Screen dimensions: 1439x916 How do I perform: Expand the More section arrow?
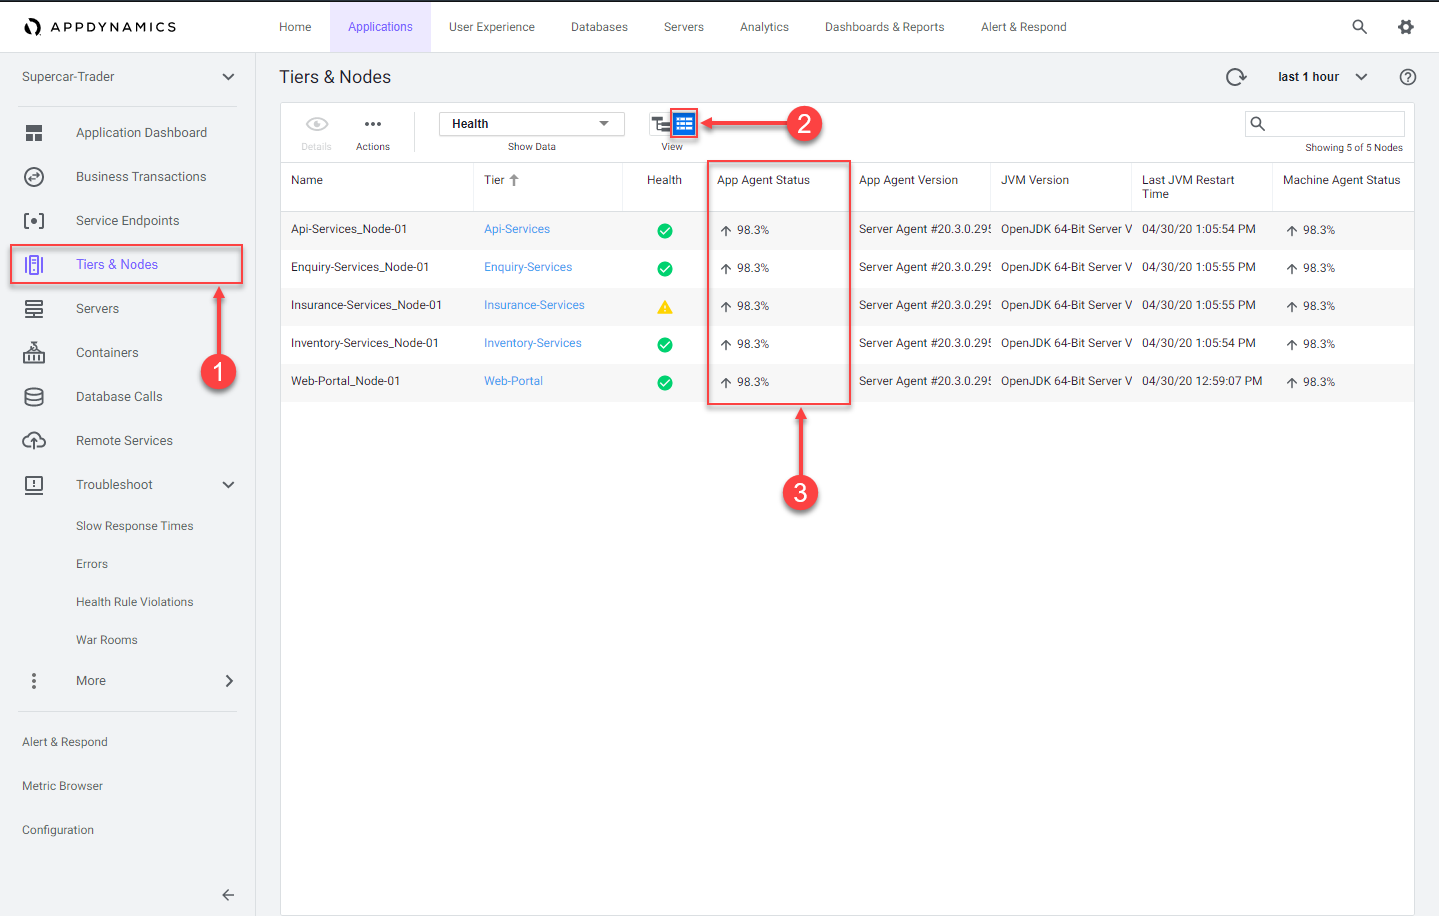pyautogui.click(x=229, y=681)
